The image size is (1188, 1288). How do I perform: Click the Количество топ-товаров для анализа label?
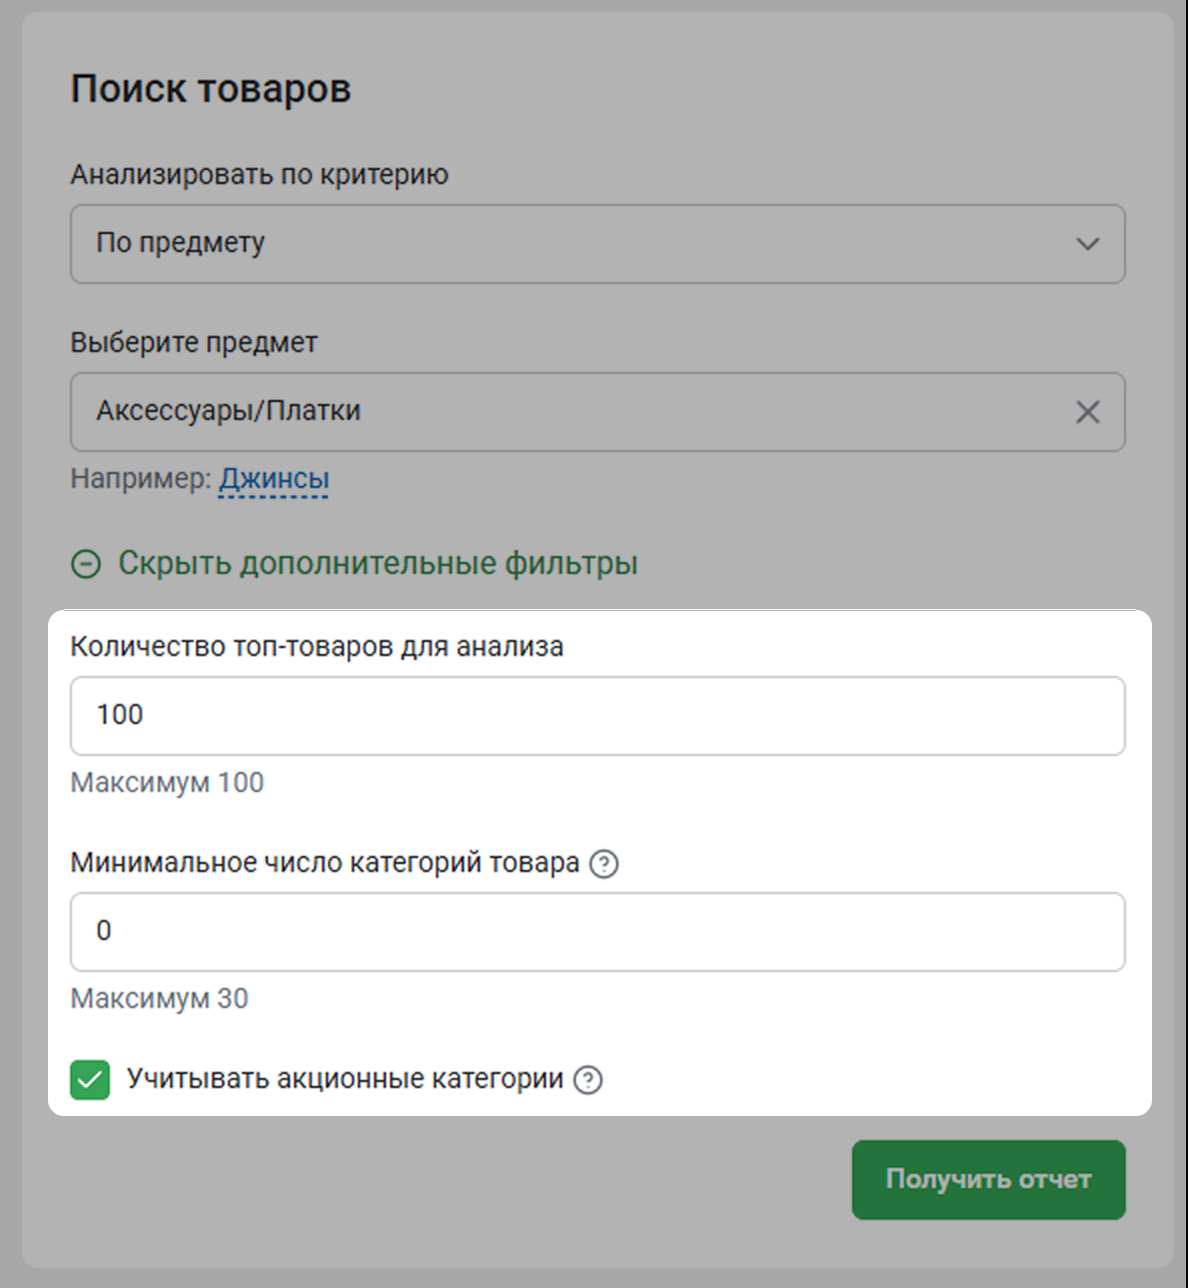click(317, 647)
